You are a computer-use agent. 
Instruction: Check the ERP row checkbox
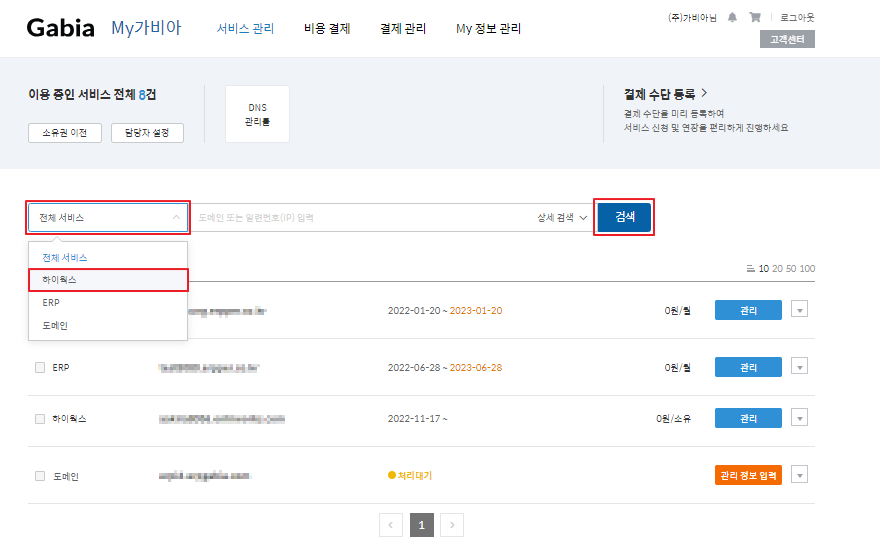pos(40,368)
